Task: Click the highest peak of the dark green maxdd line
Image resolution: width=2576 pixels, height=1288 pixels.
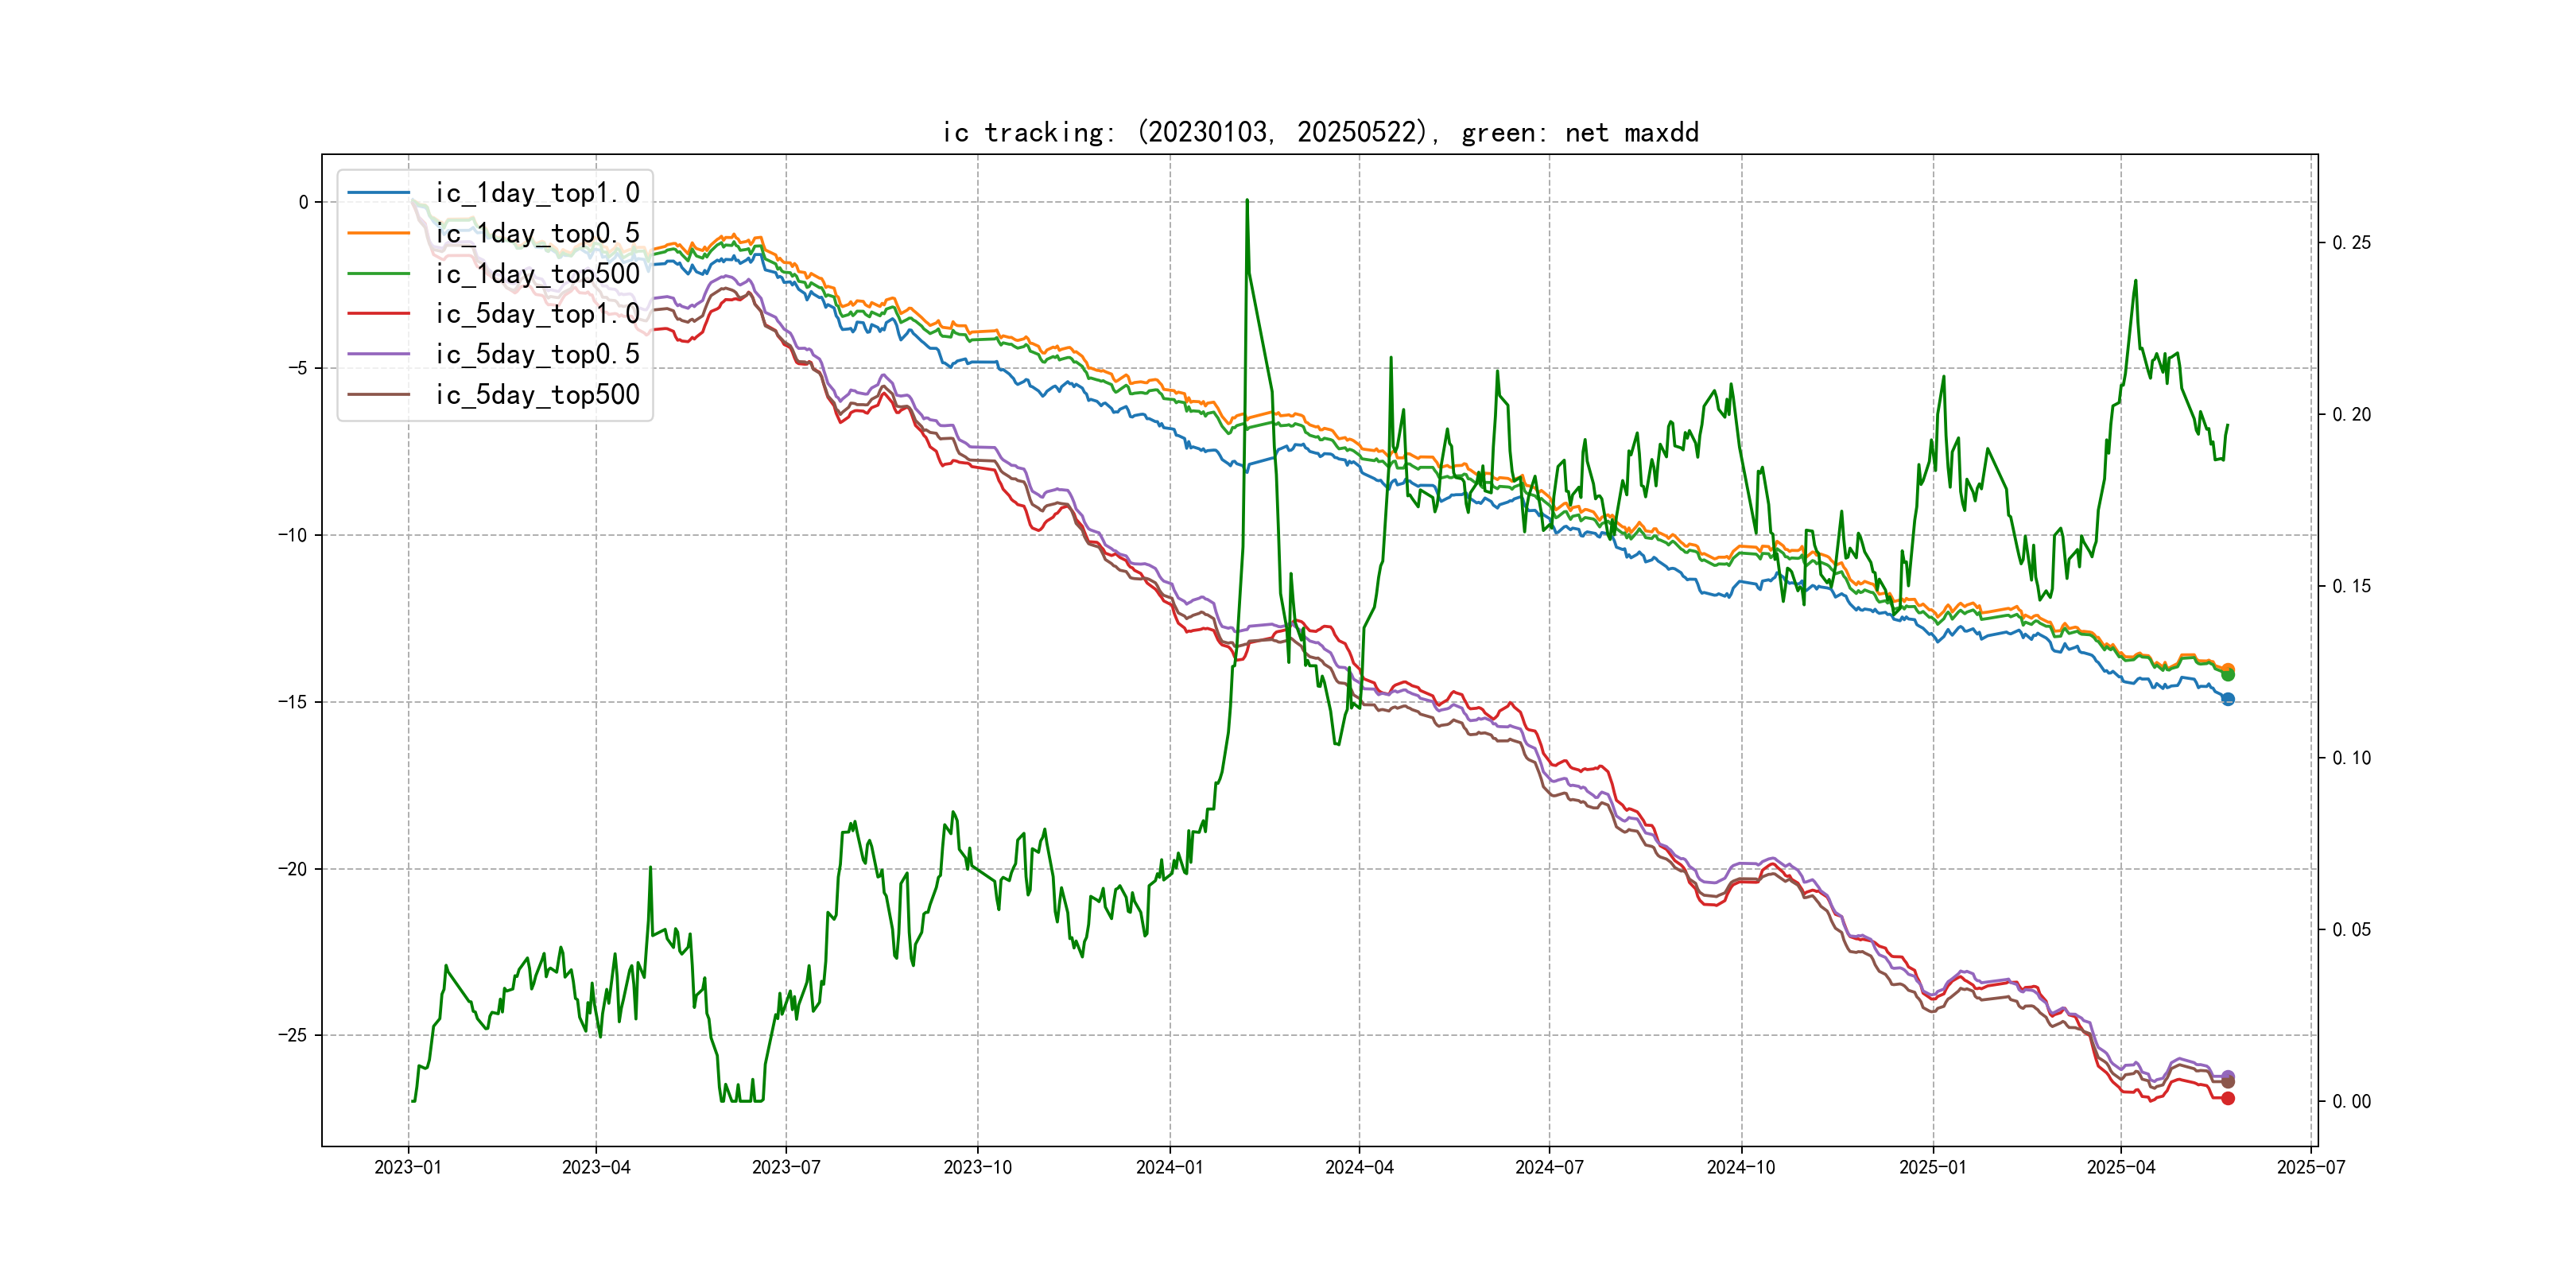Action: coord(1247,202)
